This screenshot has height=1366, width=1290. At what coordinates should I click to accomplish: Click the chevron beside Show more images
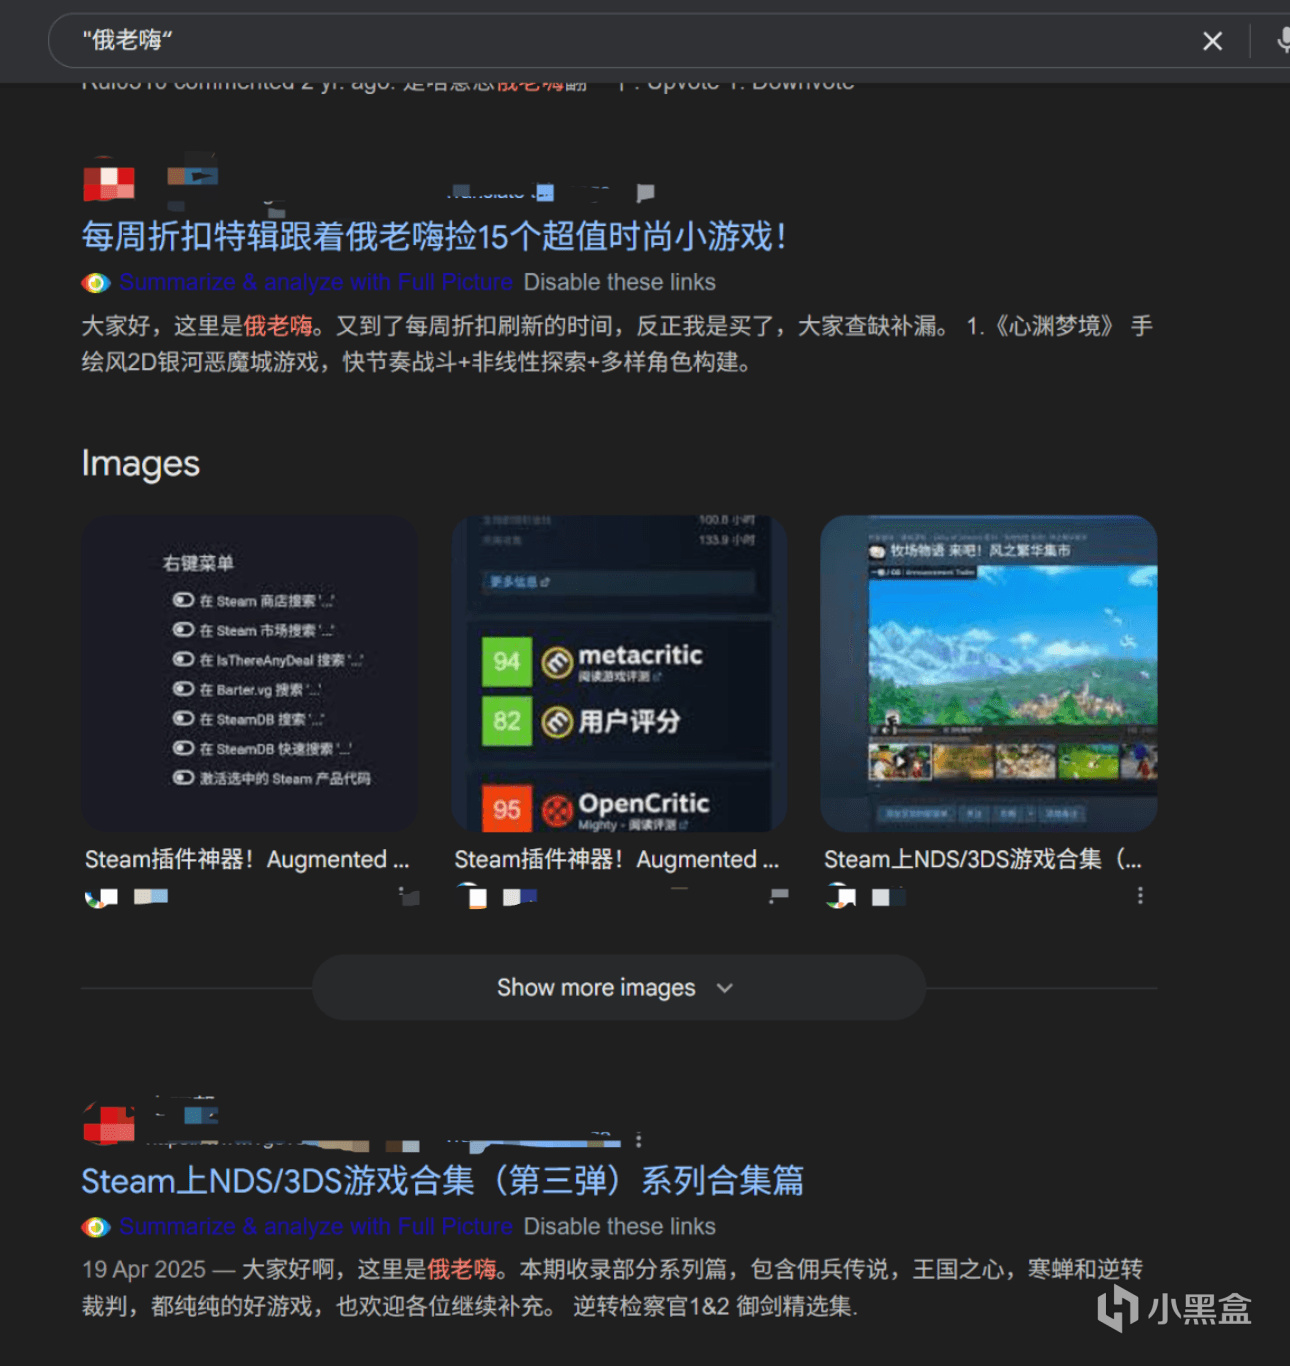coord(725,988)
